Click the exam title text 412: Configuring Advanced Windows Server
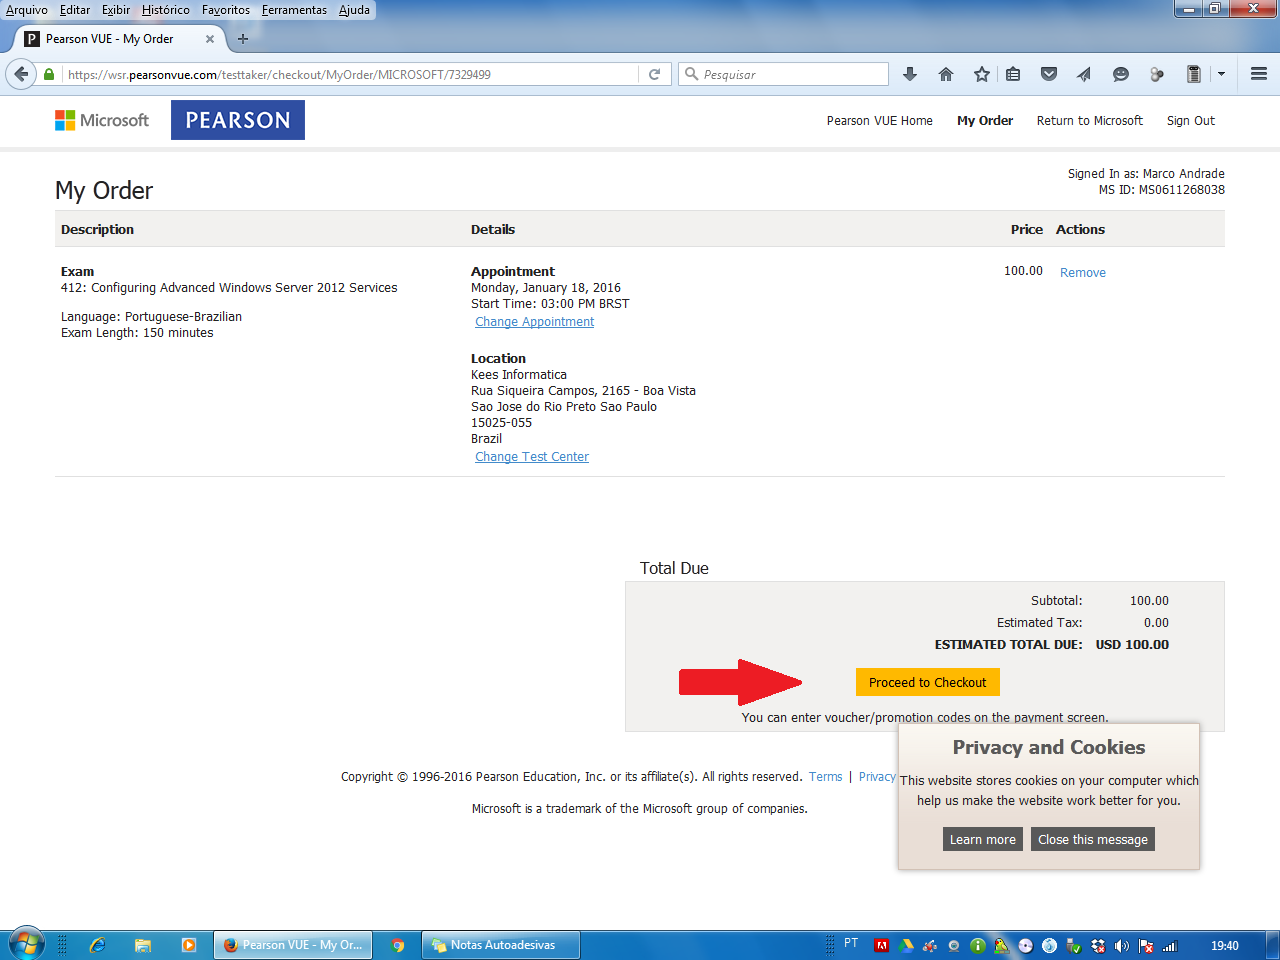The width and height of the screenshot is (1280, 960). (x=229, y=288)
